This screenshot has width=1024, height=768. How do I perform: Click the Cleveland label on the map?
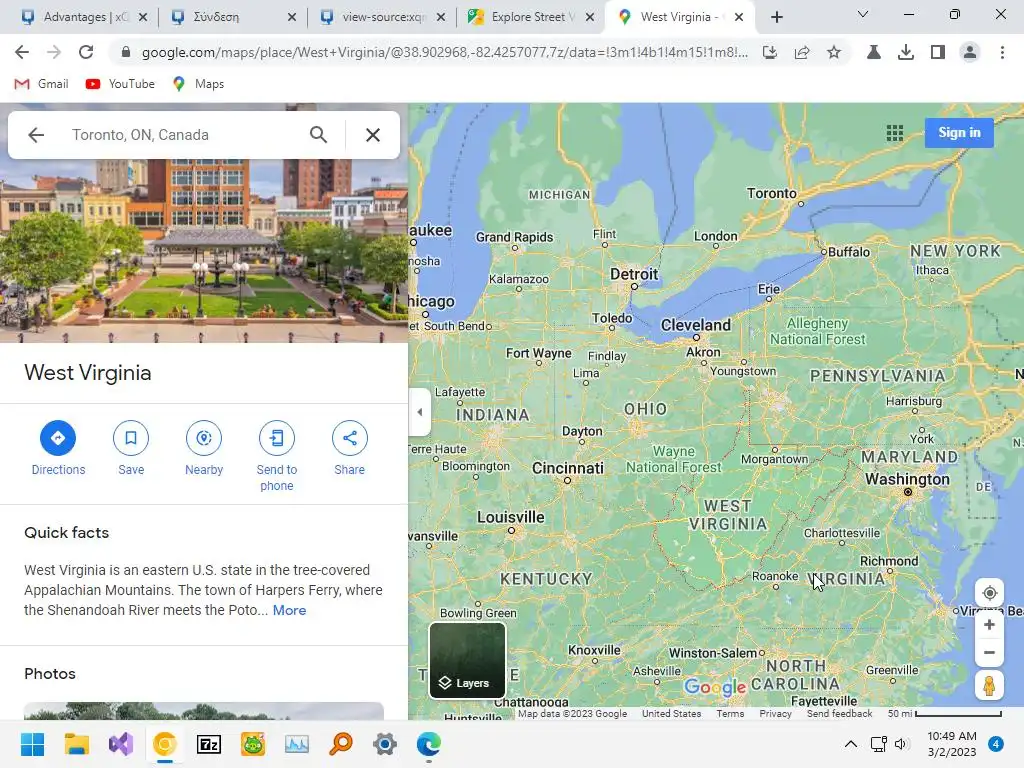pyautogui.click(x=696, y=325)
